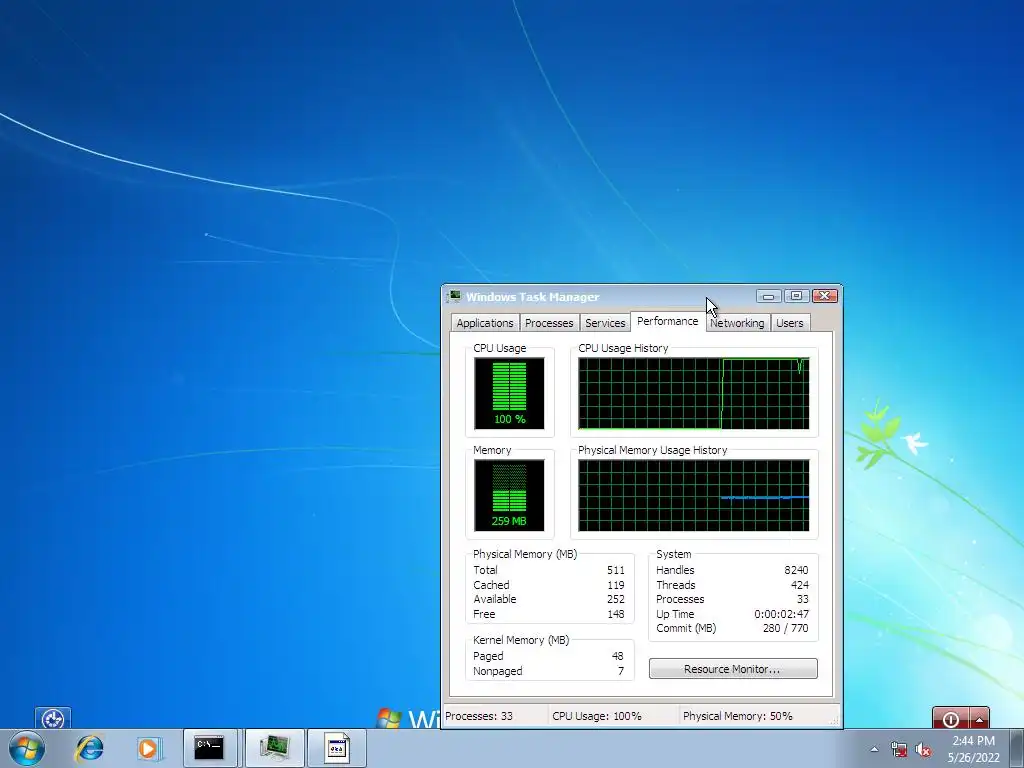Click the 'Available' value 252

point(615,599)
